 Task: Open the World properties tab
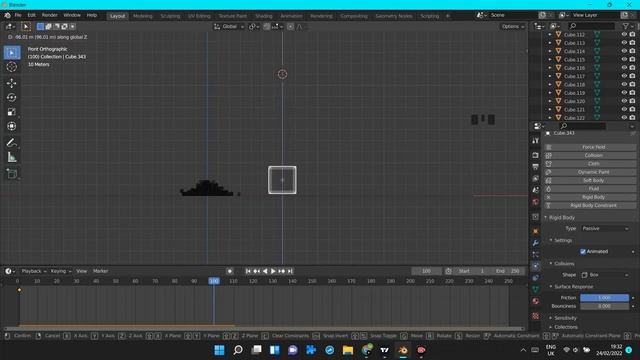click(x=536, y=202)
